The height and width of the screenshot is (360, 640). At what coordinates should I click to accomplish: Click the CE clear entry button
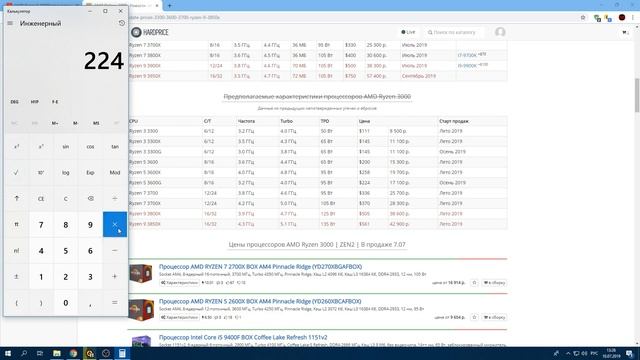pos(41,199)
